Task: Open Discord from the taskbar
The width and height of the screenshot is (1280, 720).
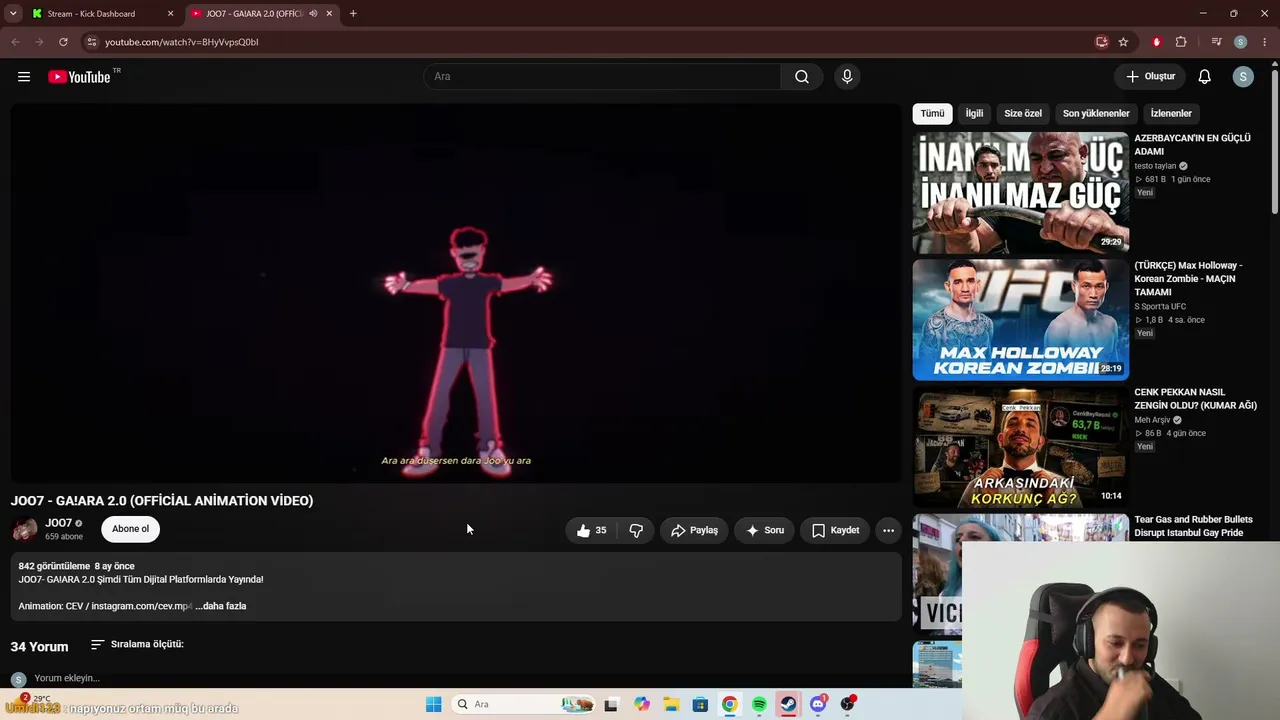Action: pyautogui.click(x=818, y=704)
